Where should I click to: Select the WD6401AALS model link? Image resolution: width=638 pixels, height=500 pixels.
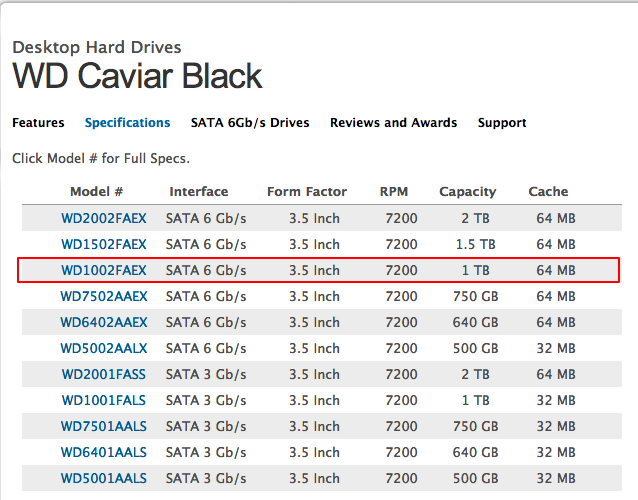(104, 453)
